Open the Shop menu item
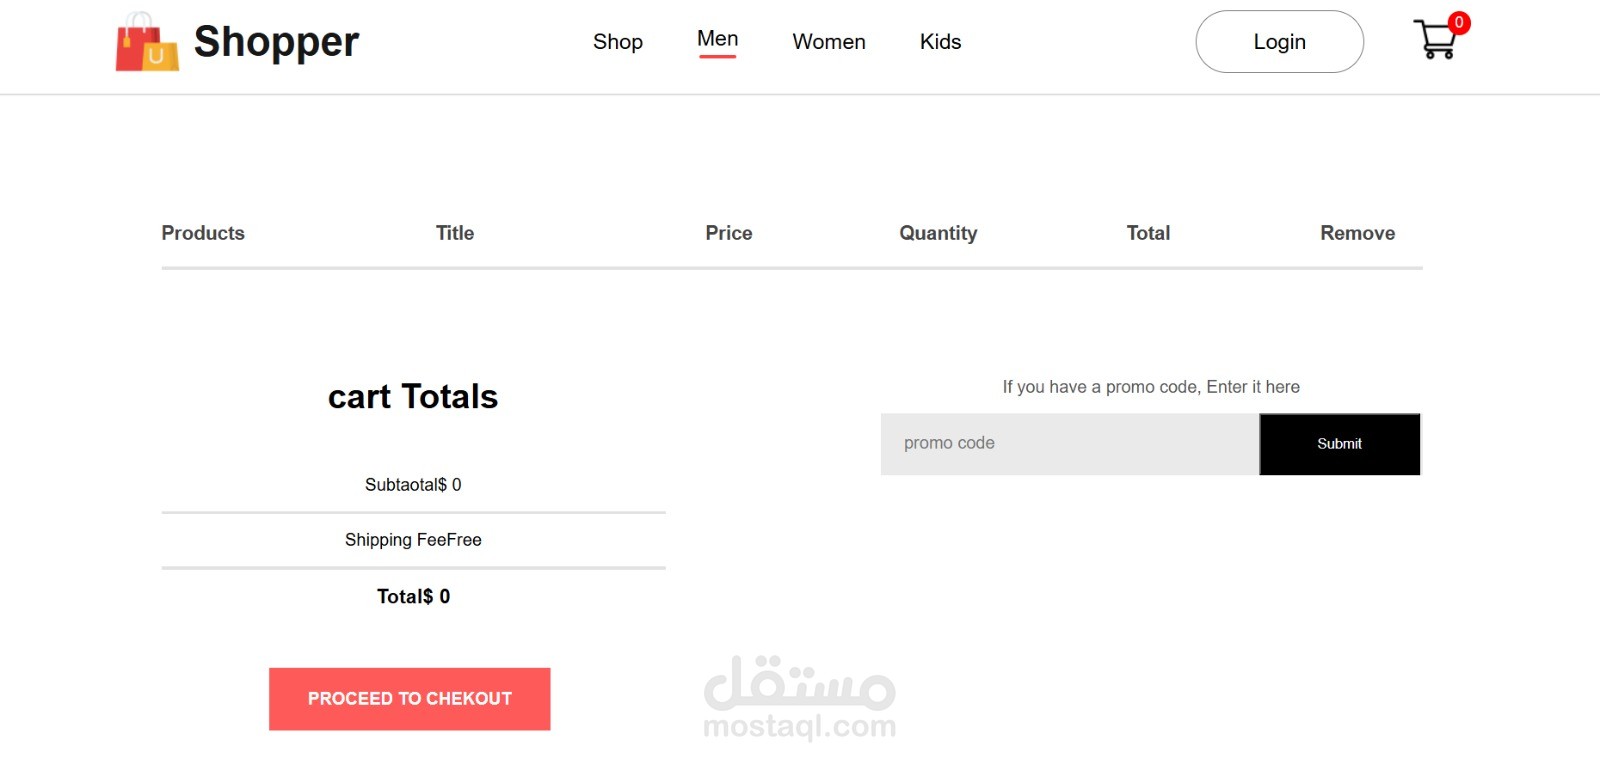Image resolution: width=1600 pixels, height=758 pixels. [617, 42]
